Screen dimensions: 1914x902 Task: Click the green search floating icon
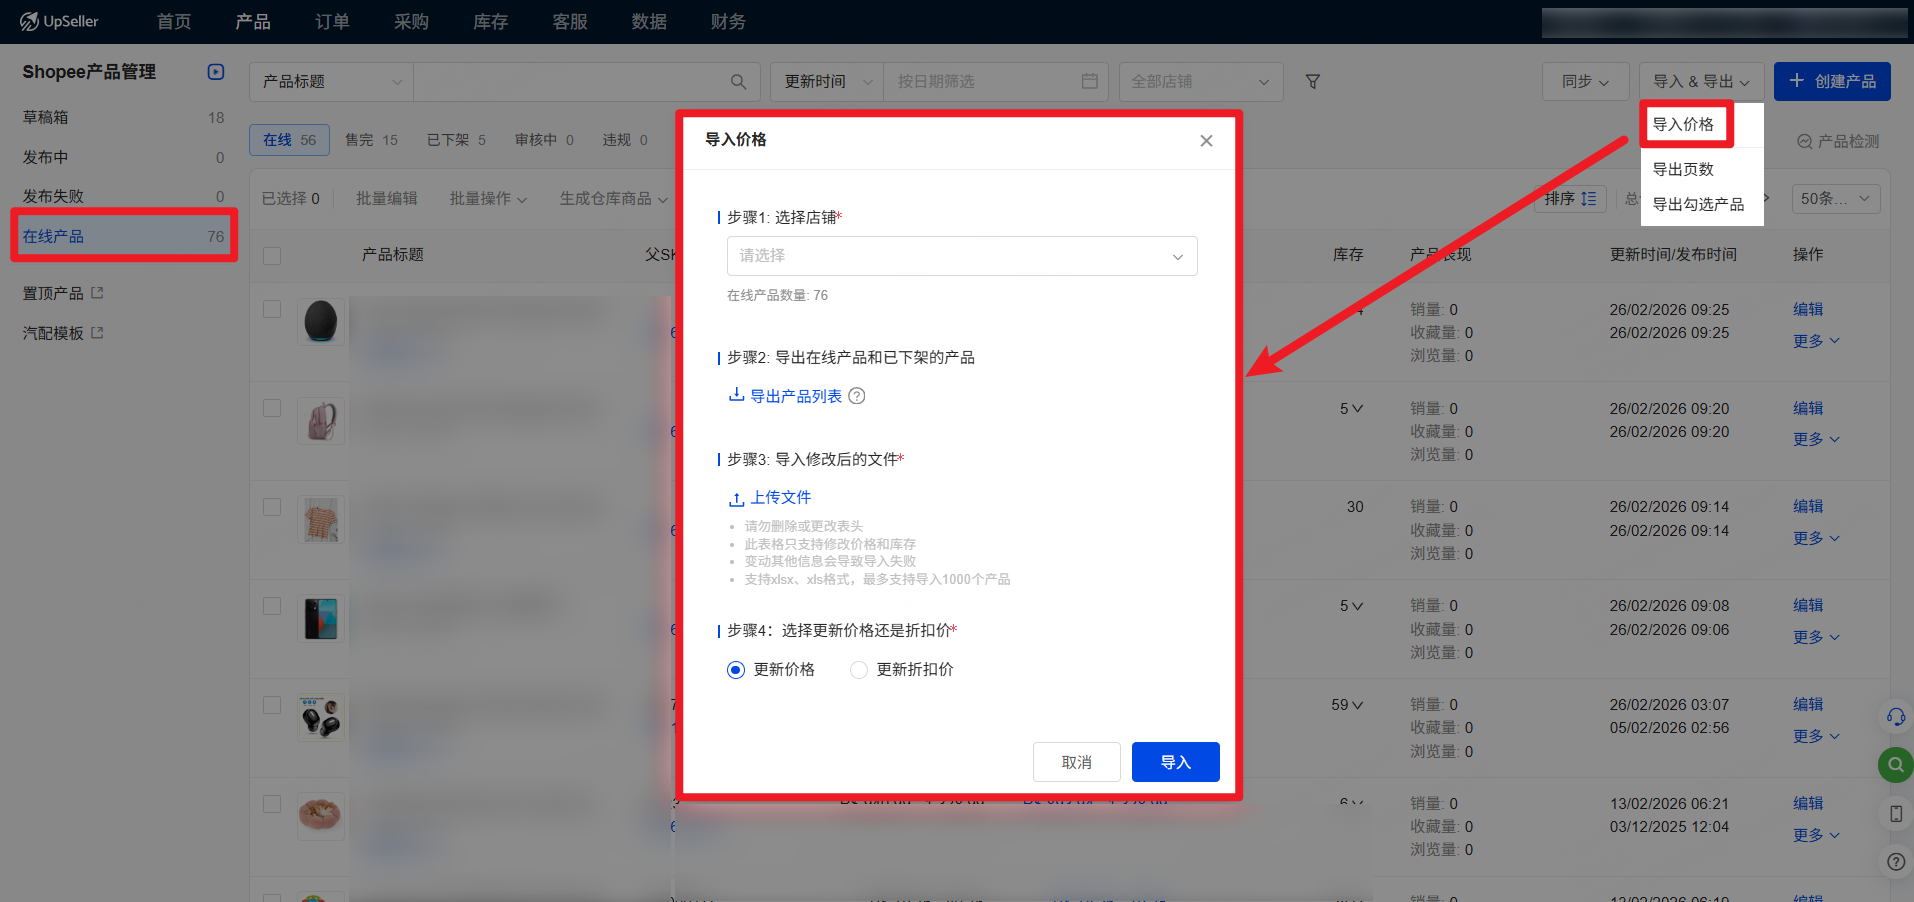[x=1895, y=765]
